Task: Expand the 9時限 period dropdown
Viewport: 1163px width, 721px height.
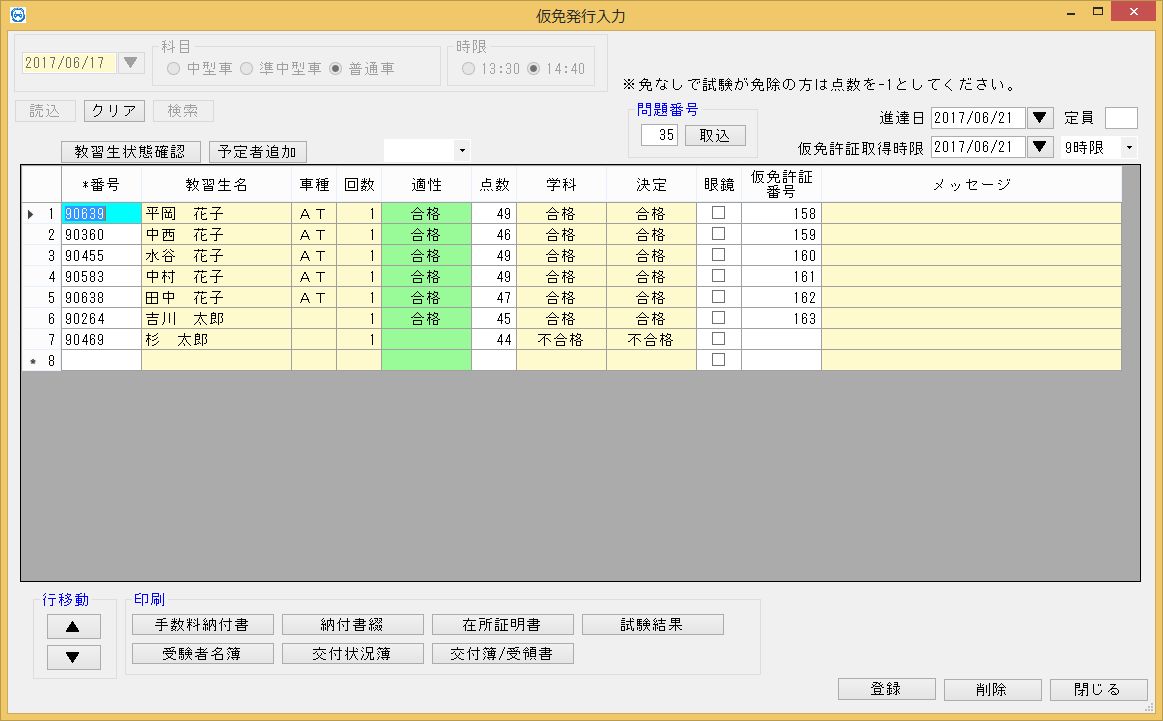Action: point(1129,148)
